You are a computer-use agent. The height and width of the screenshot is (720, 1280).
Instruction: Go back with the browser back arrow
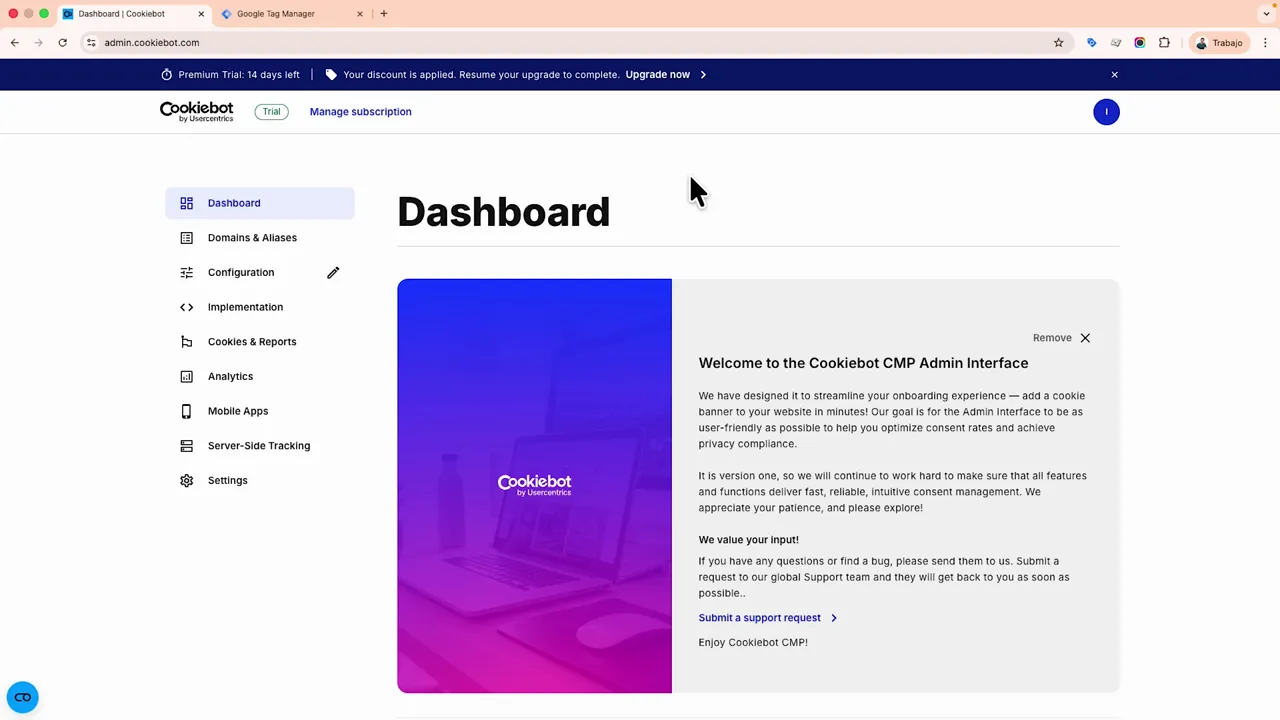15,43
